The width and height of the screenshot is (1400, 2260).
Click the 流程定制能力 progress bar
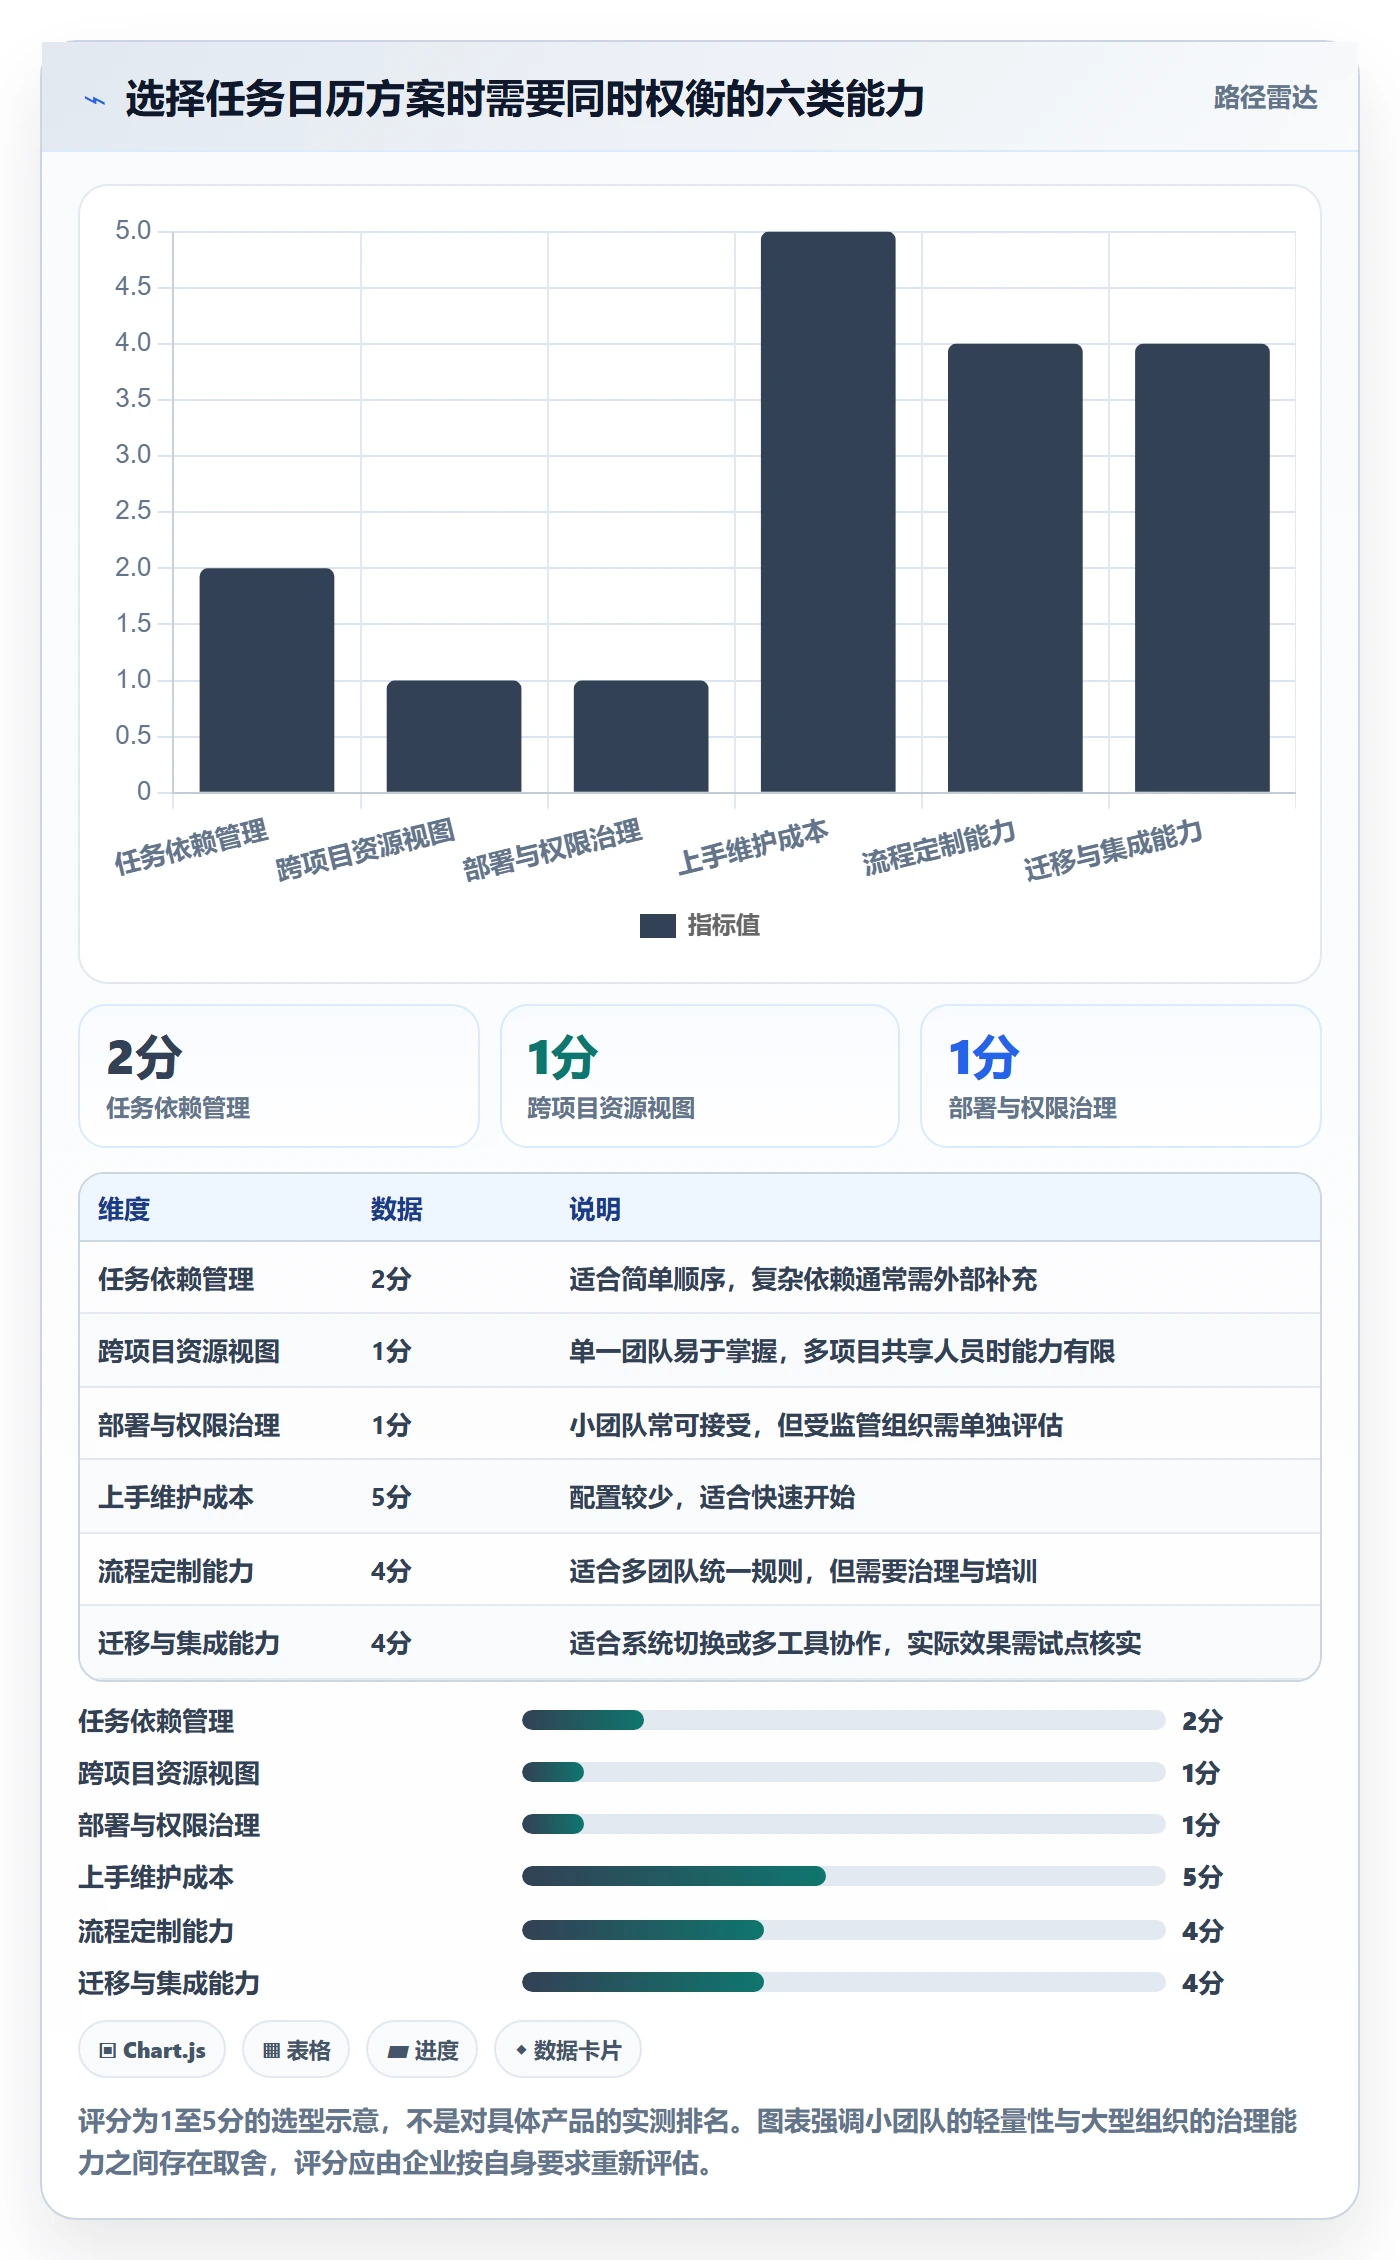[843, 1930]
